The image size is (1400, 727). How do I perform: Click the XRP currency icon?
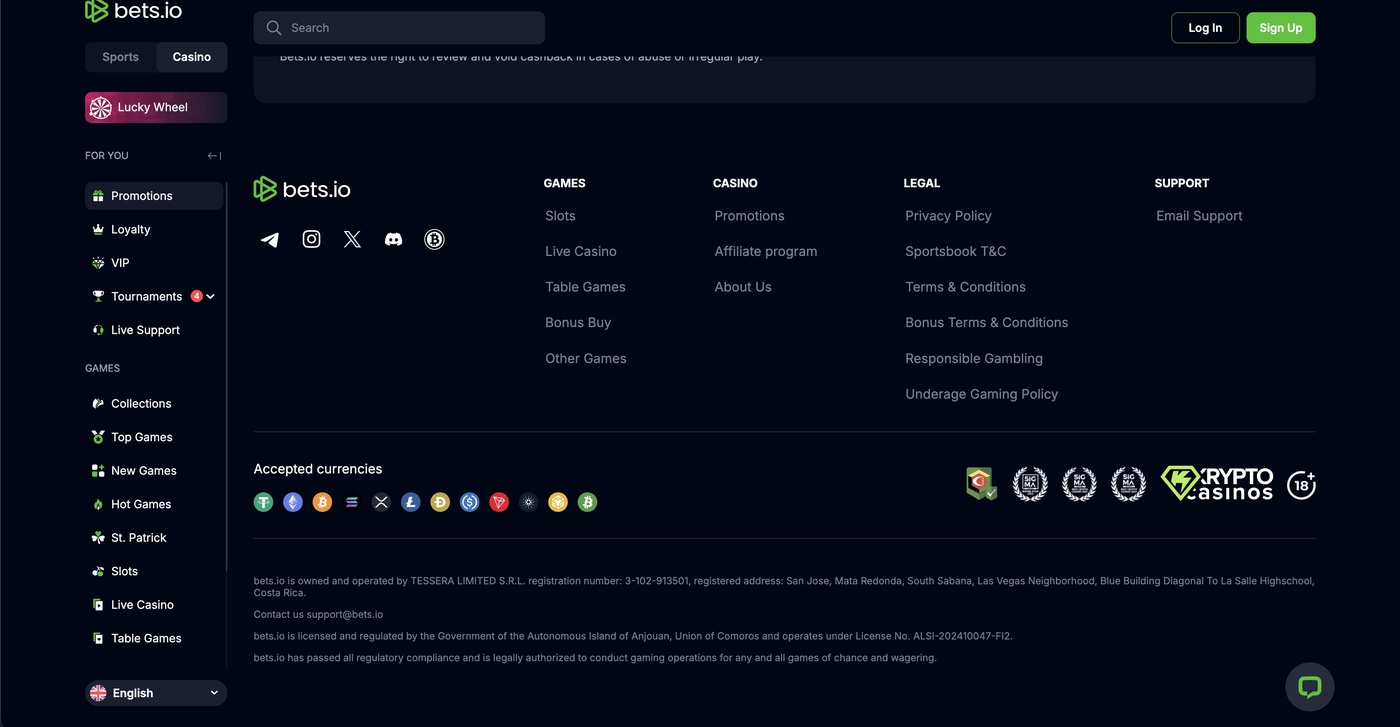381,502
